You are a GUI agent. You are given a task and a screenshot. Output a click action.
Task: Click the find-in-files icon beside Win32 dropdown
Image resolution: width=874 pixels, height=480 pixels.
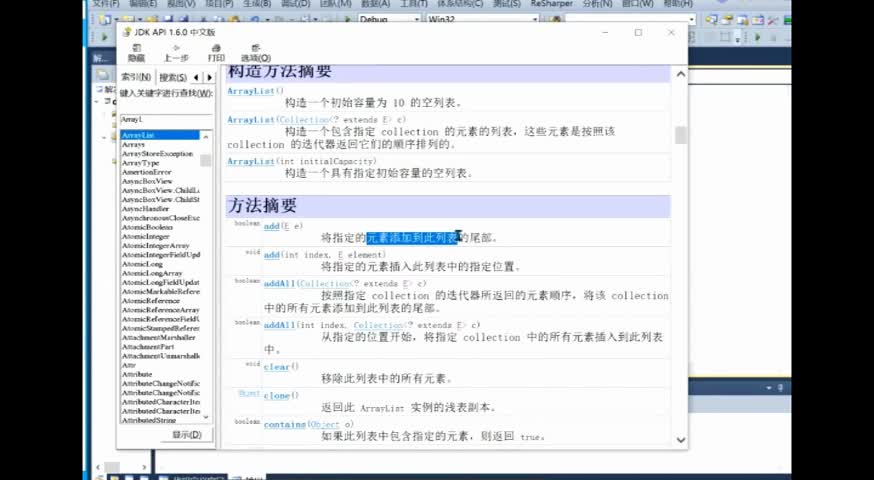pos(555,20)
